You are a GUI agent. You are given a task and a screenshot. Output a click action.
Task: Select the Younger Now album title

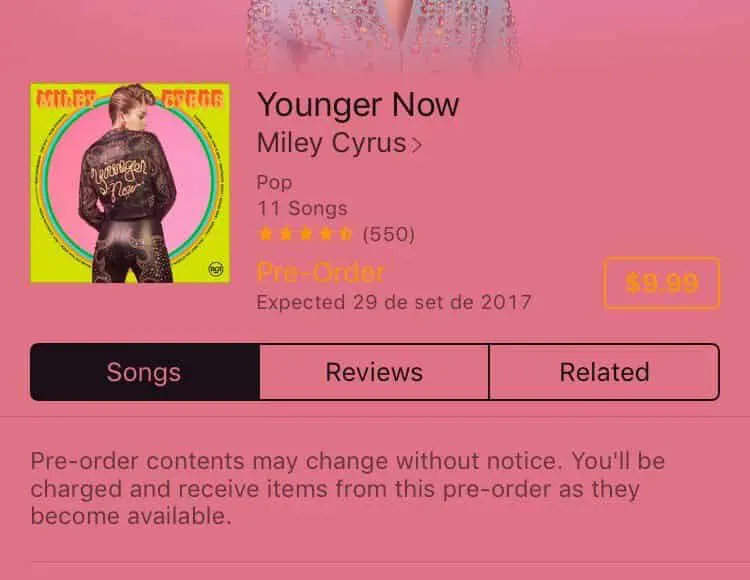point(358,105)
